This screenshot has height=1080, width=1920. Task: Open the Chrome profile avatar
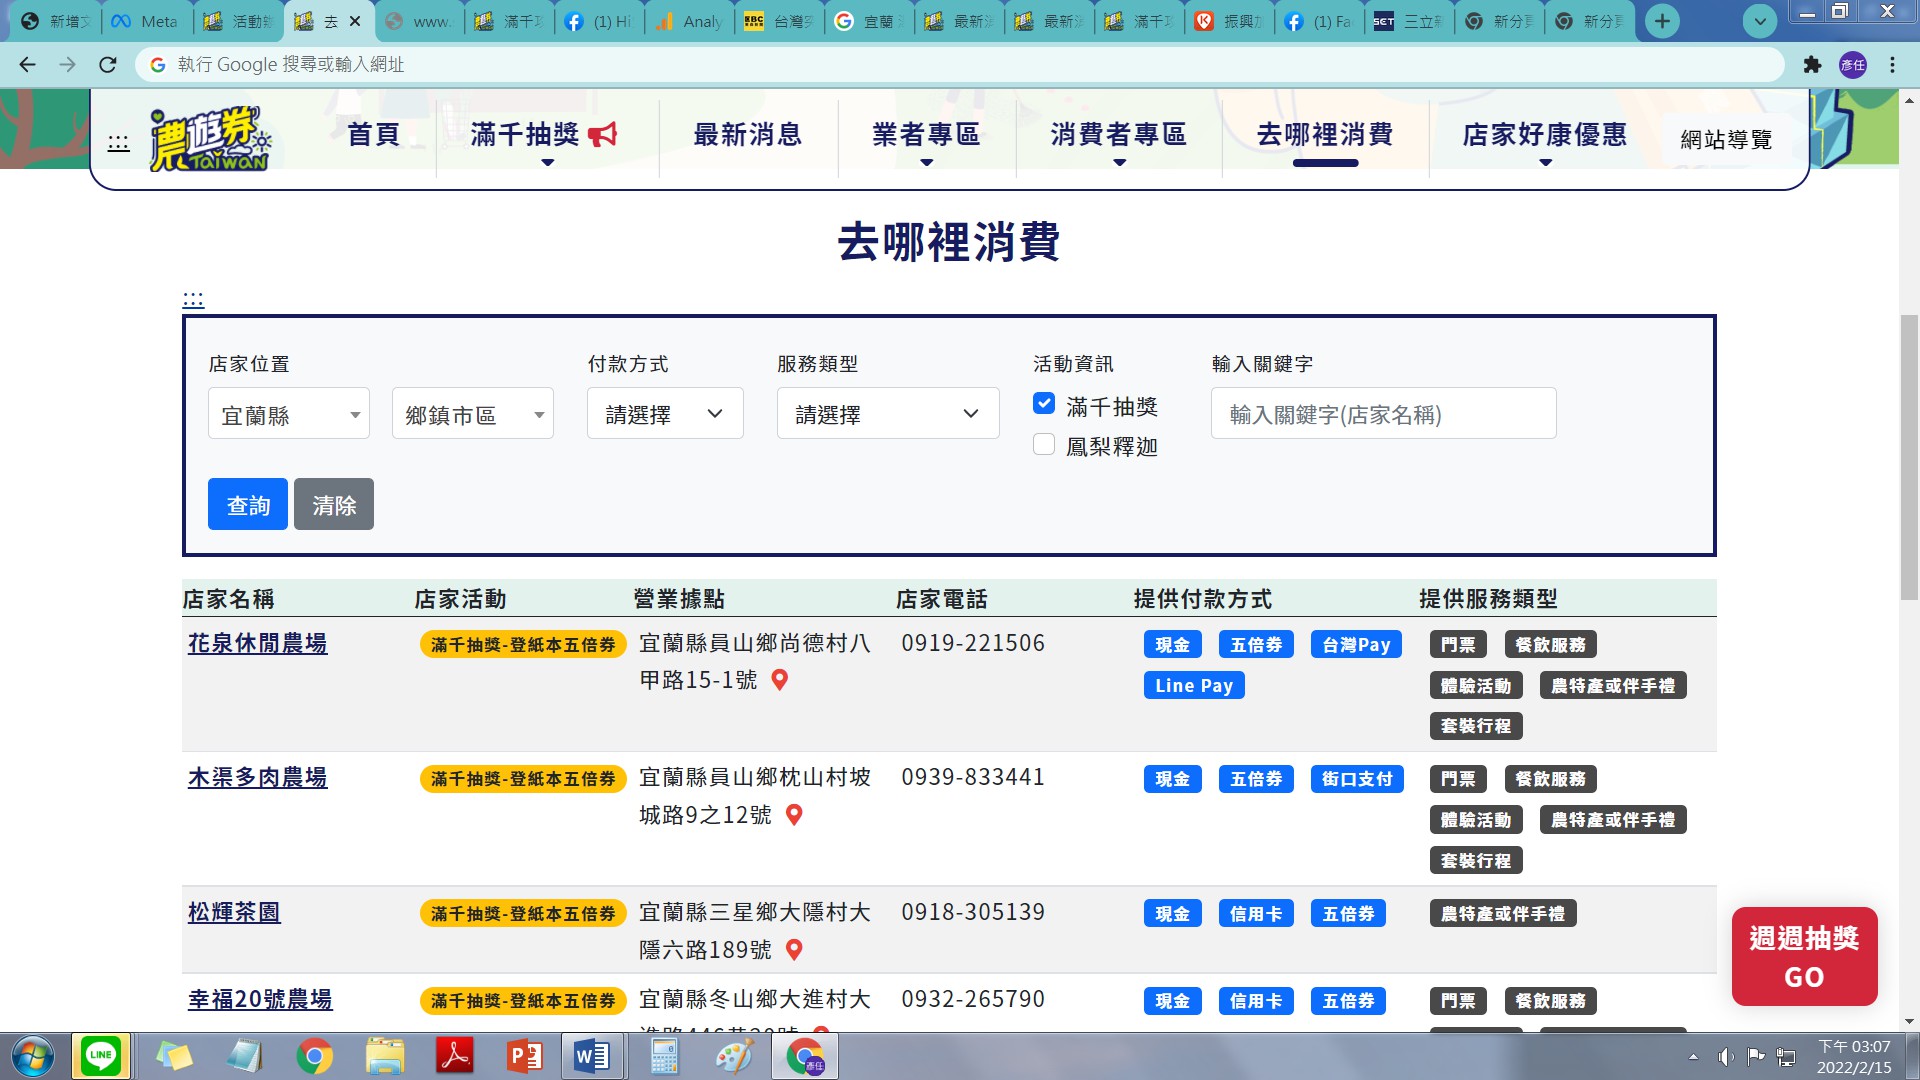coord(1853,65)
